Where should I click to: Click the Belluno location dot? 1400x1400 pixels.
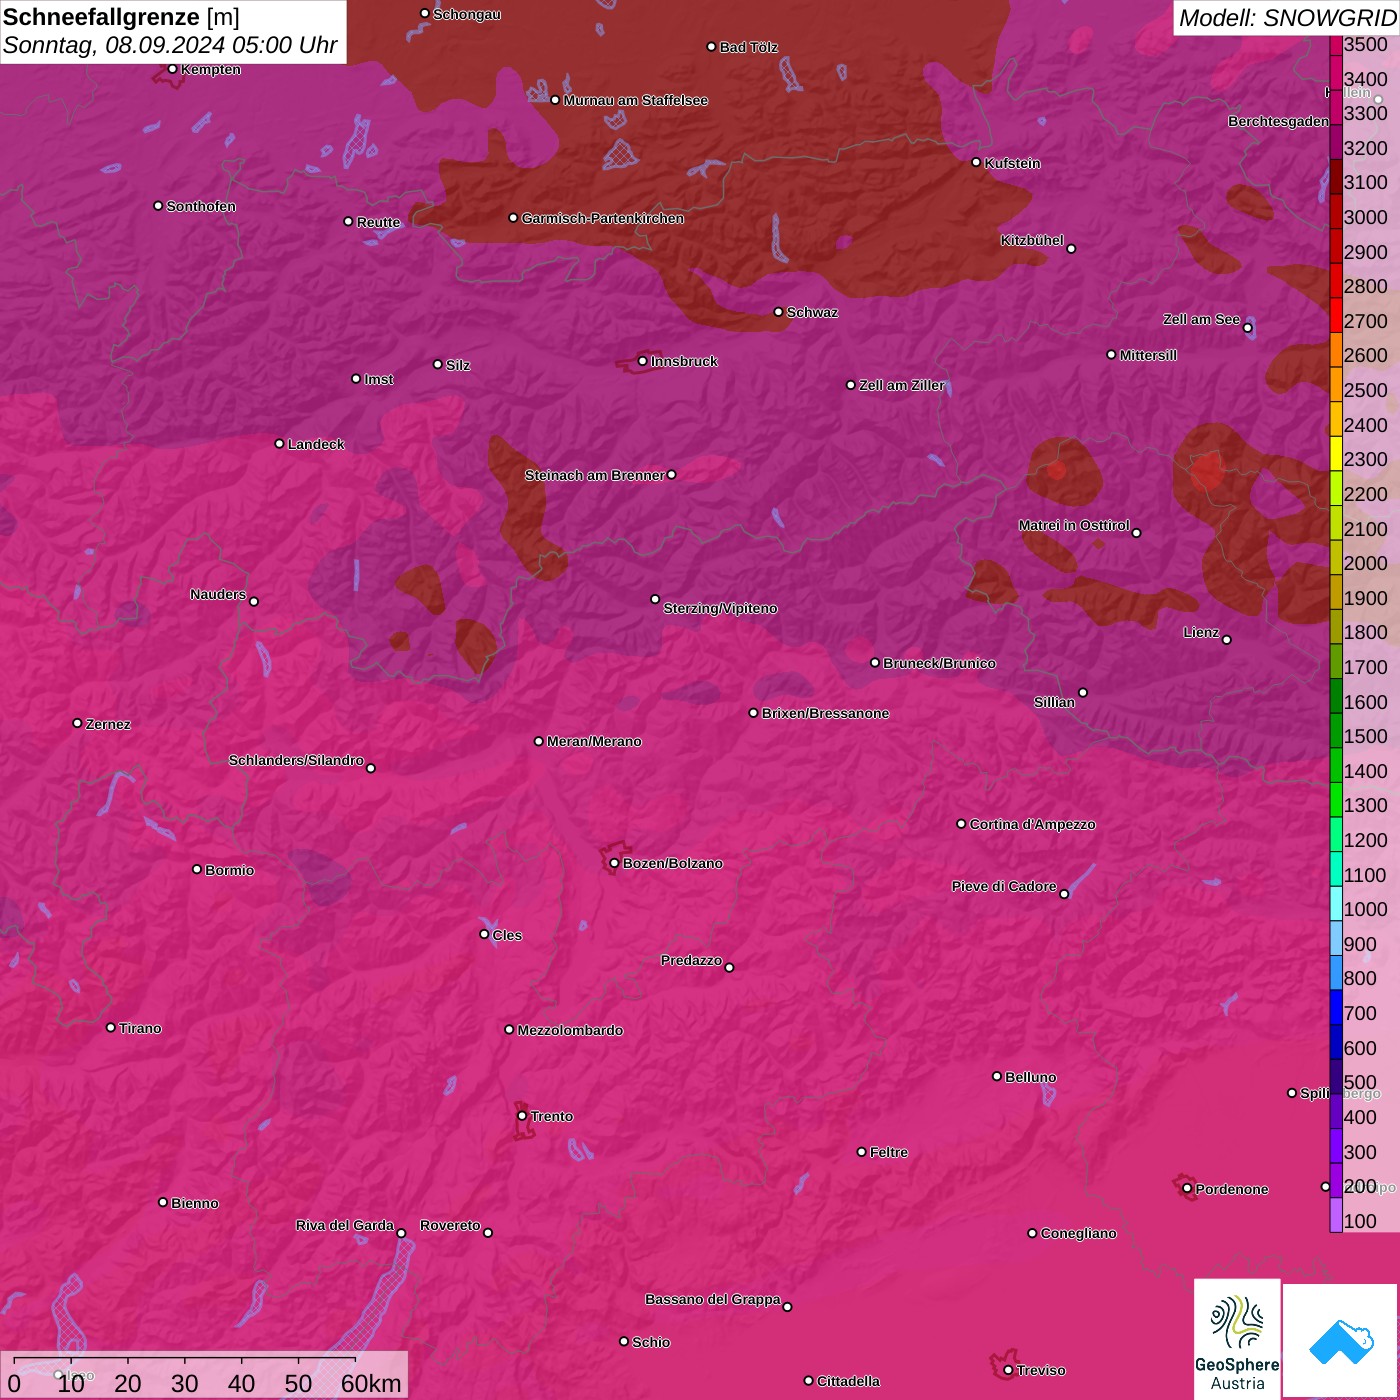coord(997,1076)
